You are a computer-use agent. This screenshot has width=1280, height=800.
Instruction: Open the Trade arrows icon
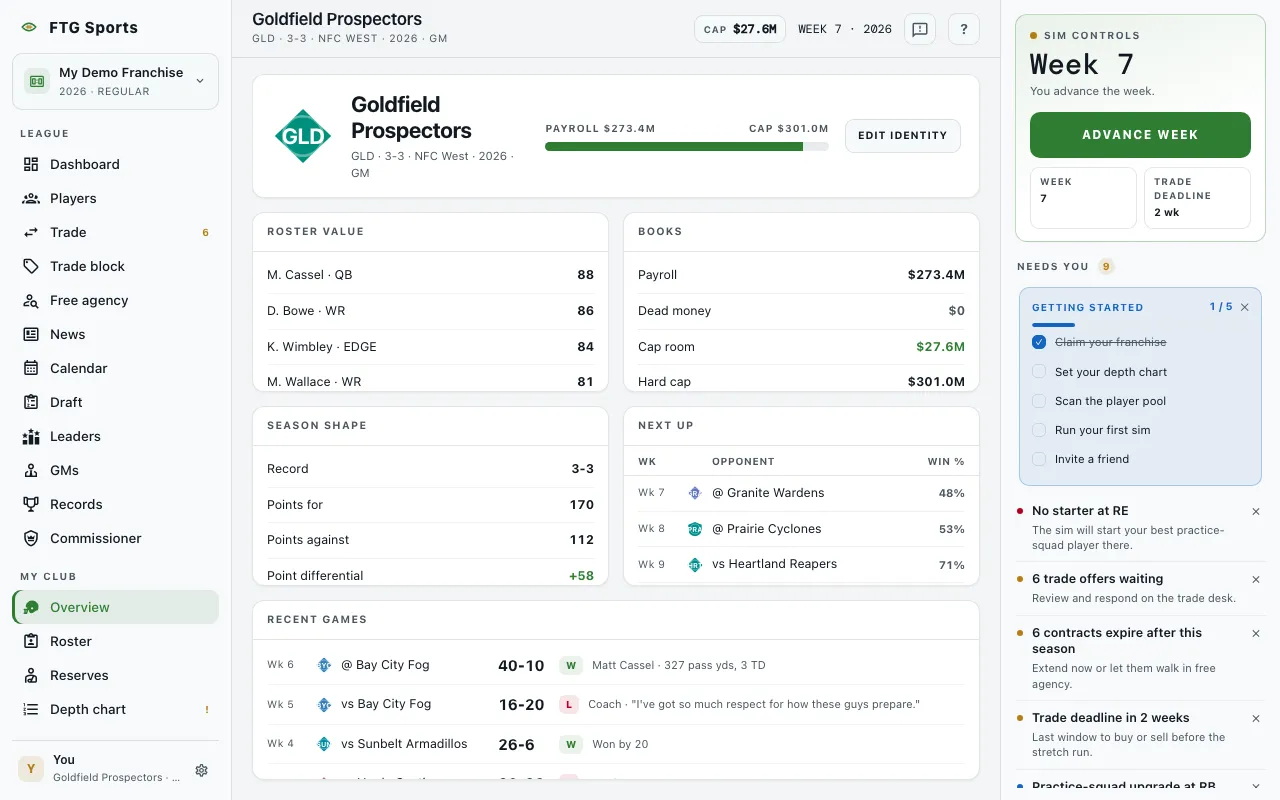pyautogui.click(x=31, y=232)
